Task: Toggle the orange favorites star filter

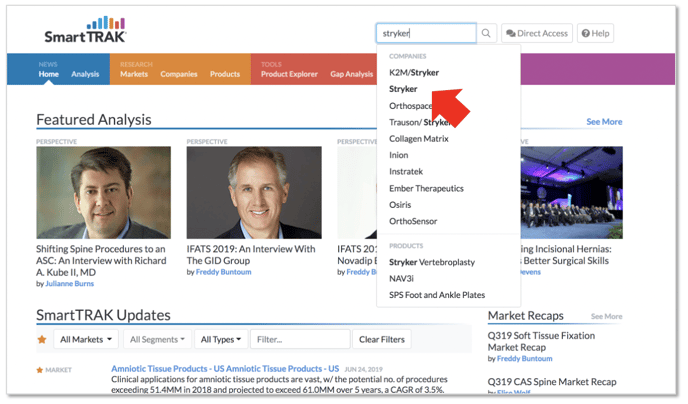Action: click(42, 340)
